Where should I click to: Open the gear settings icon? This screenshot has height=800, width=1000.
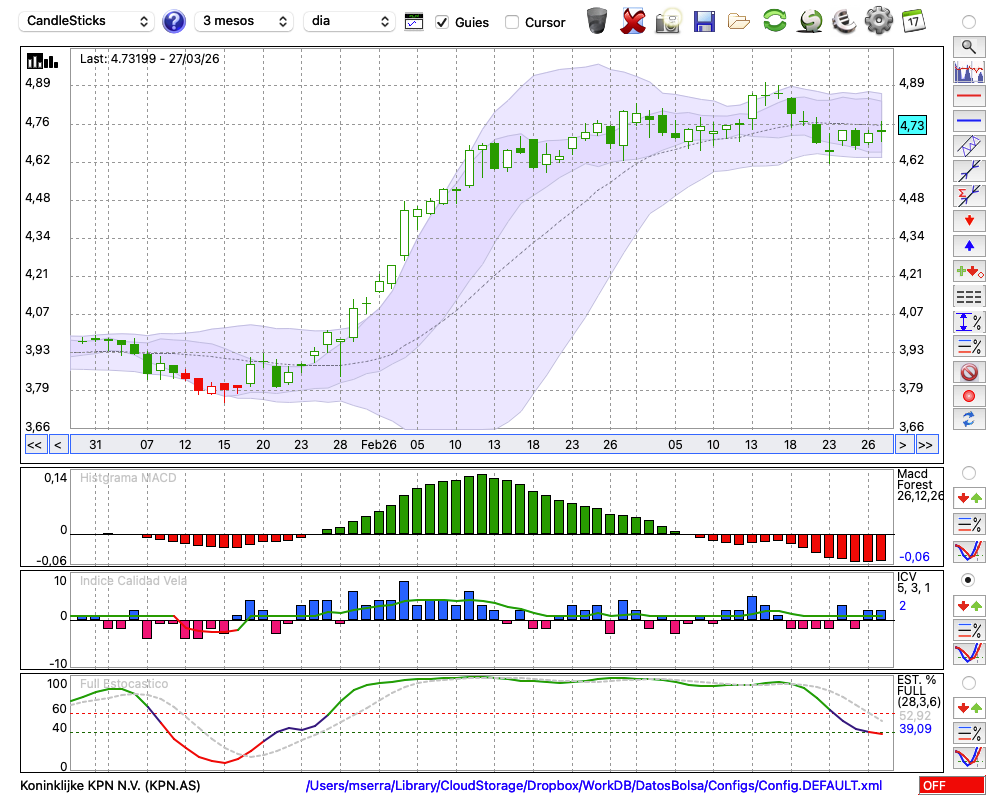(x=879, y=21)
